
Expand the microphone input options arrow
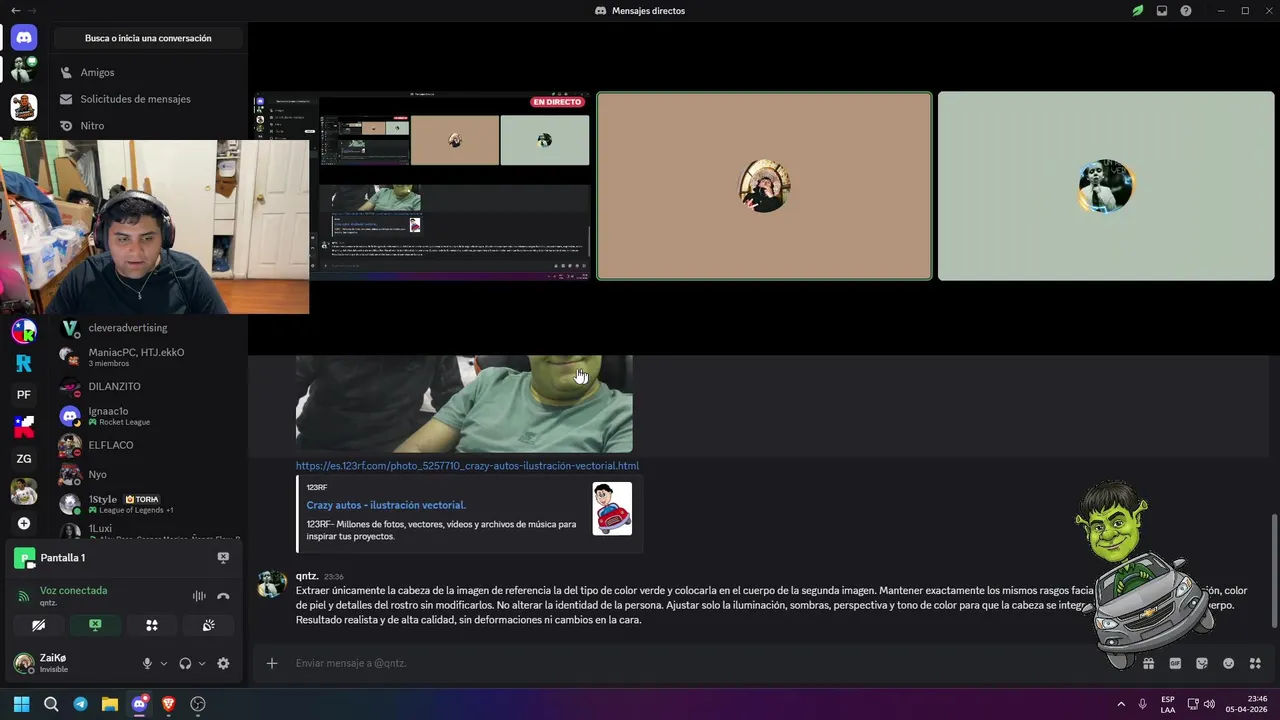(164, 663)
